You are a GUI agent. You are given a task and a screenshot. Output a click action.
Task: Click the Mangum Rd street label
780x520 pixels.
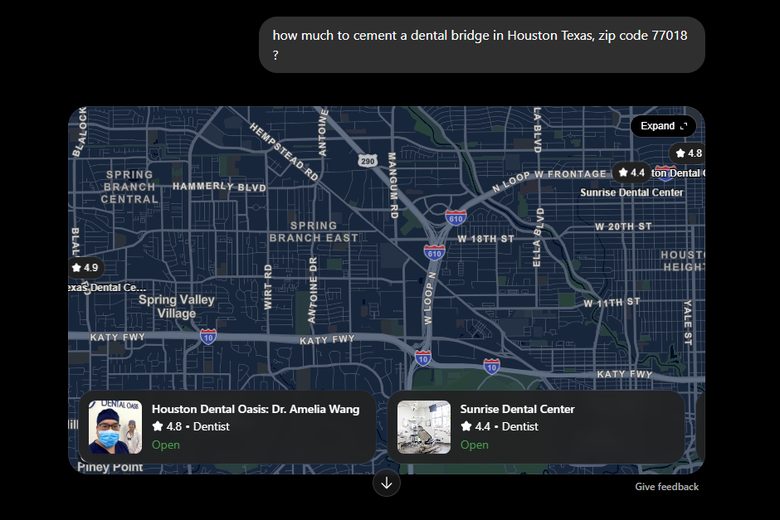[x=392, y=186]
